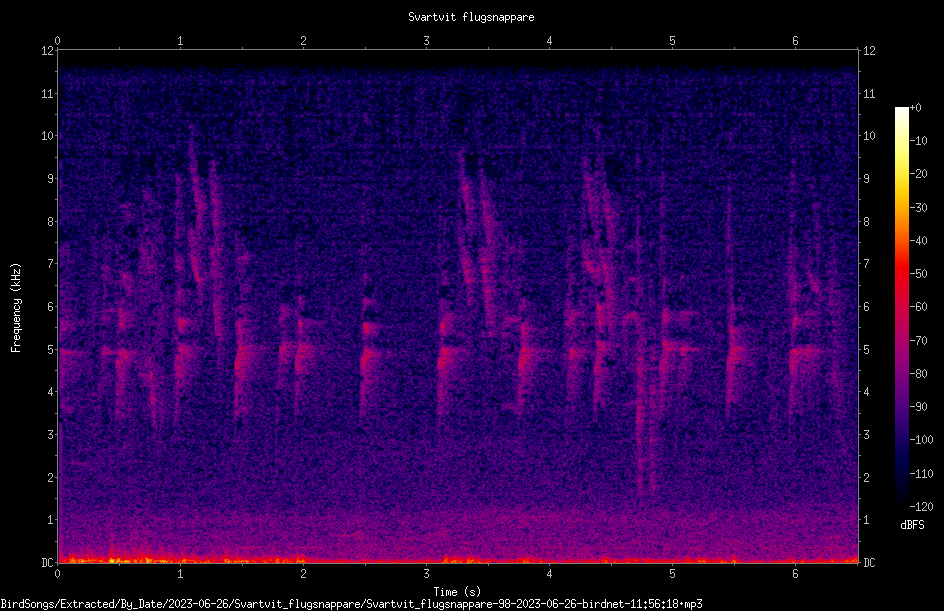Select the "-110" value on the dBFS scale
This screenshot has width=944, height=611.
(922, 474)
